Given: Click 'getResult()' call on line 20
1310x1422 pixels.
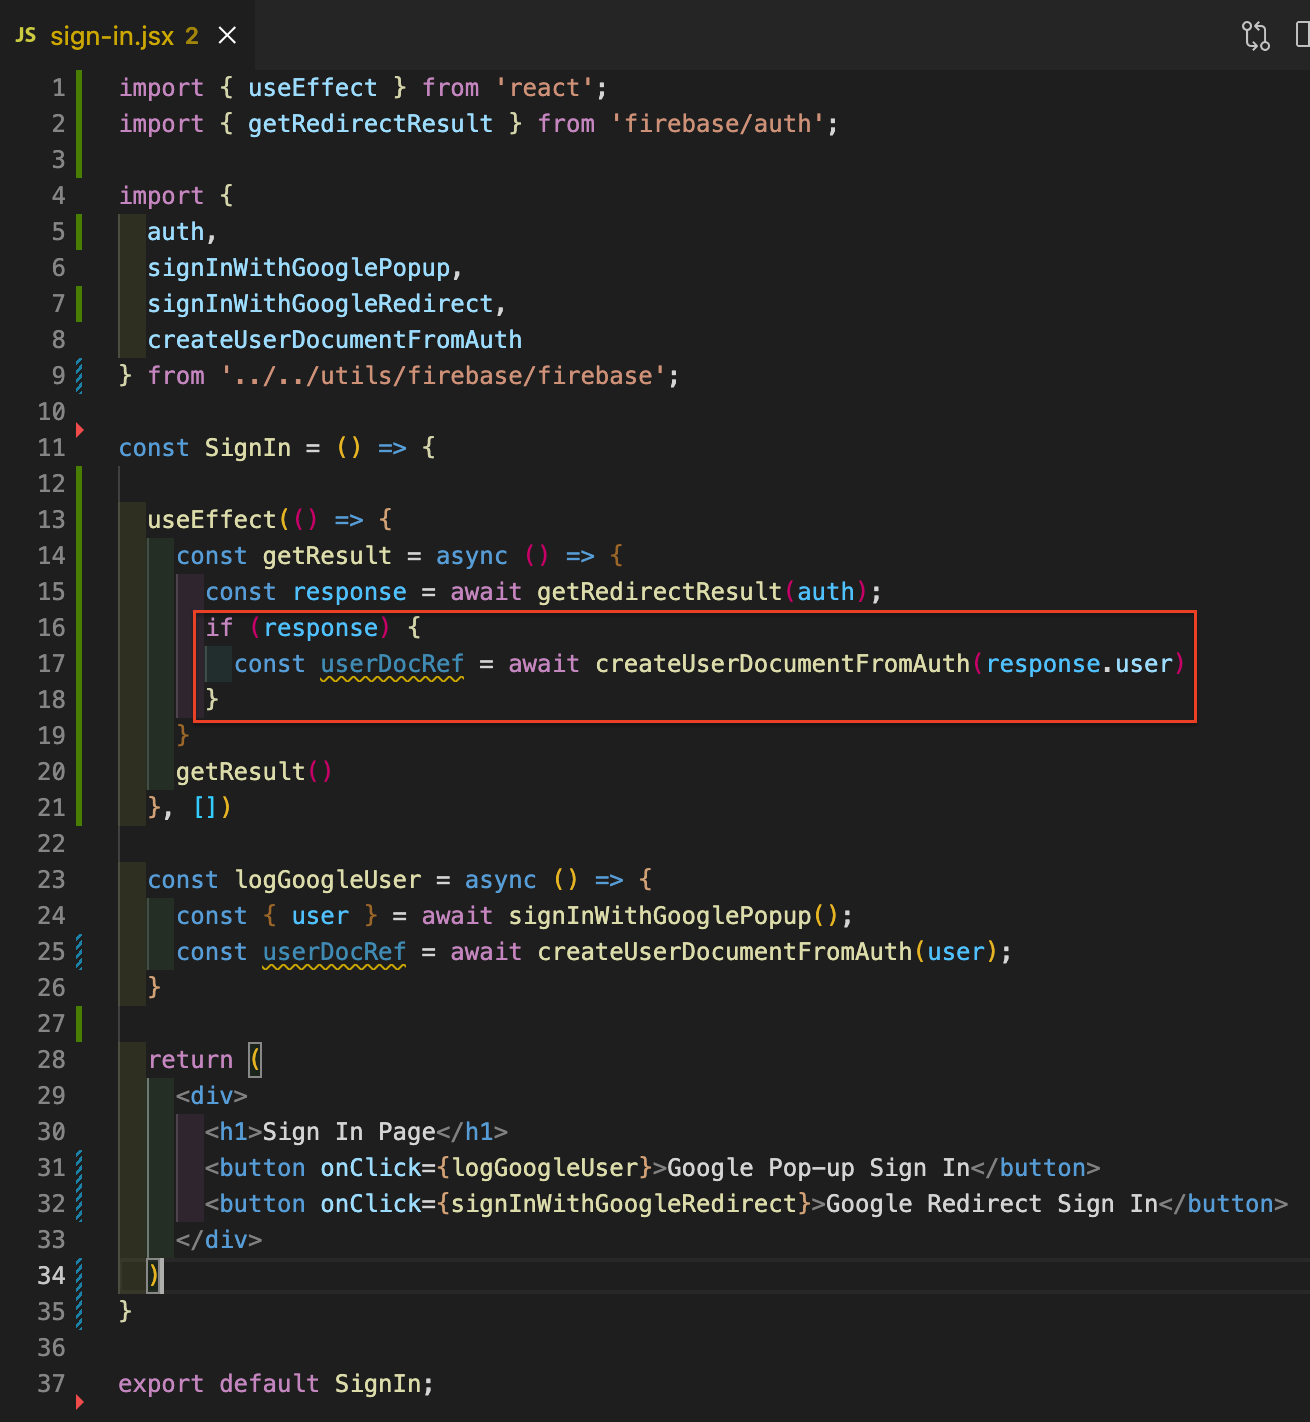Looking at the screenshot, I should 254,772.
